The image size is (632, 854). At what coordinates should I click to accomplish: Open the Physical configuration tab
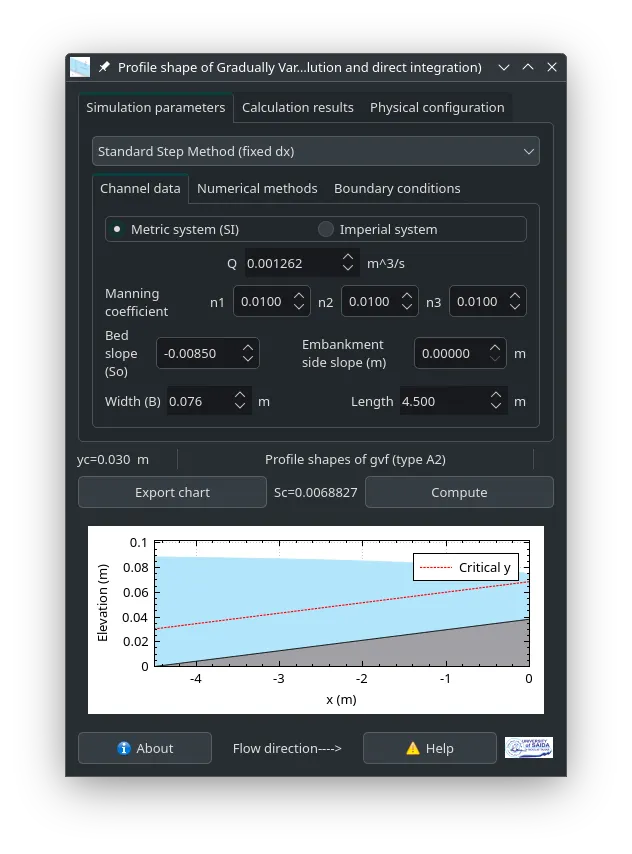(x=437, y=108)
